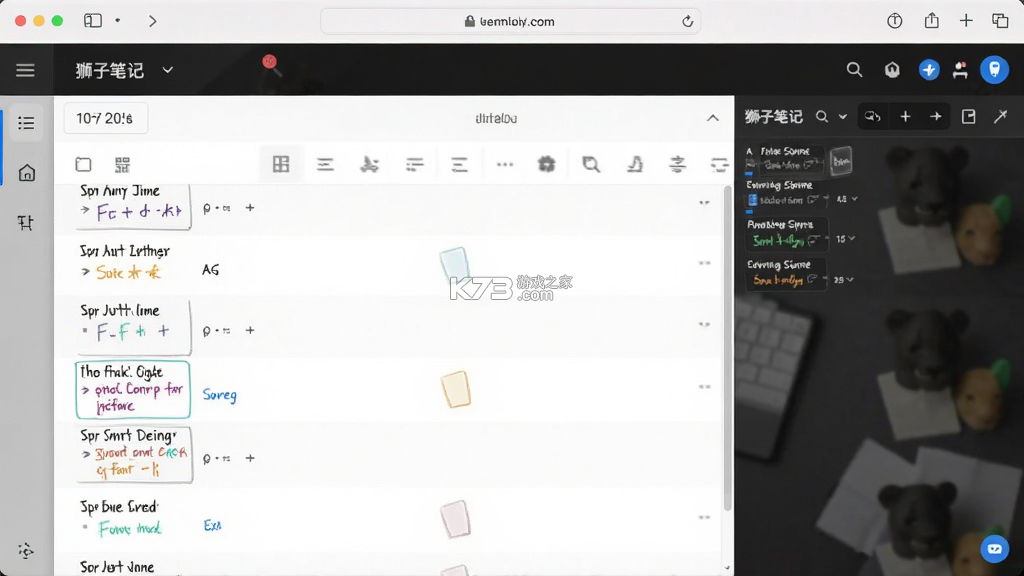The image size is (1024, 576).
Task: Click the empty square icon in toolbar
Action: (83, 165)
